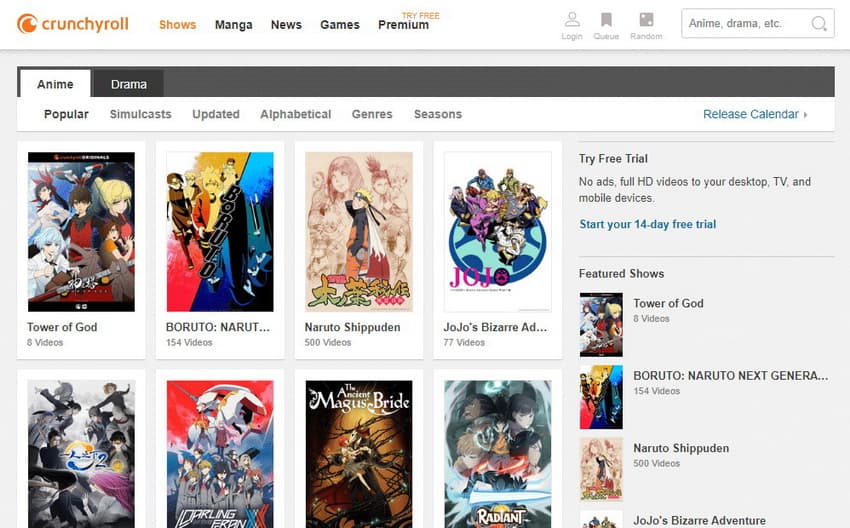This screenshot has width=850, height=528.
Task: Click '77 Videos' under JoJo's grid card
Action: [464, 343]
